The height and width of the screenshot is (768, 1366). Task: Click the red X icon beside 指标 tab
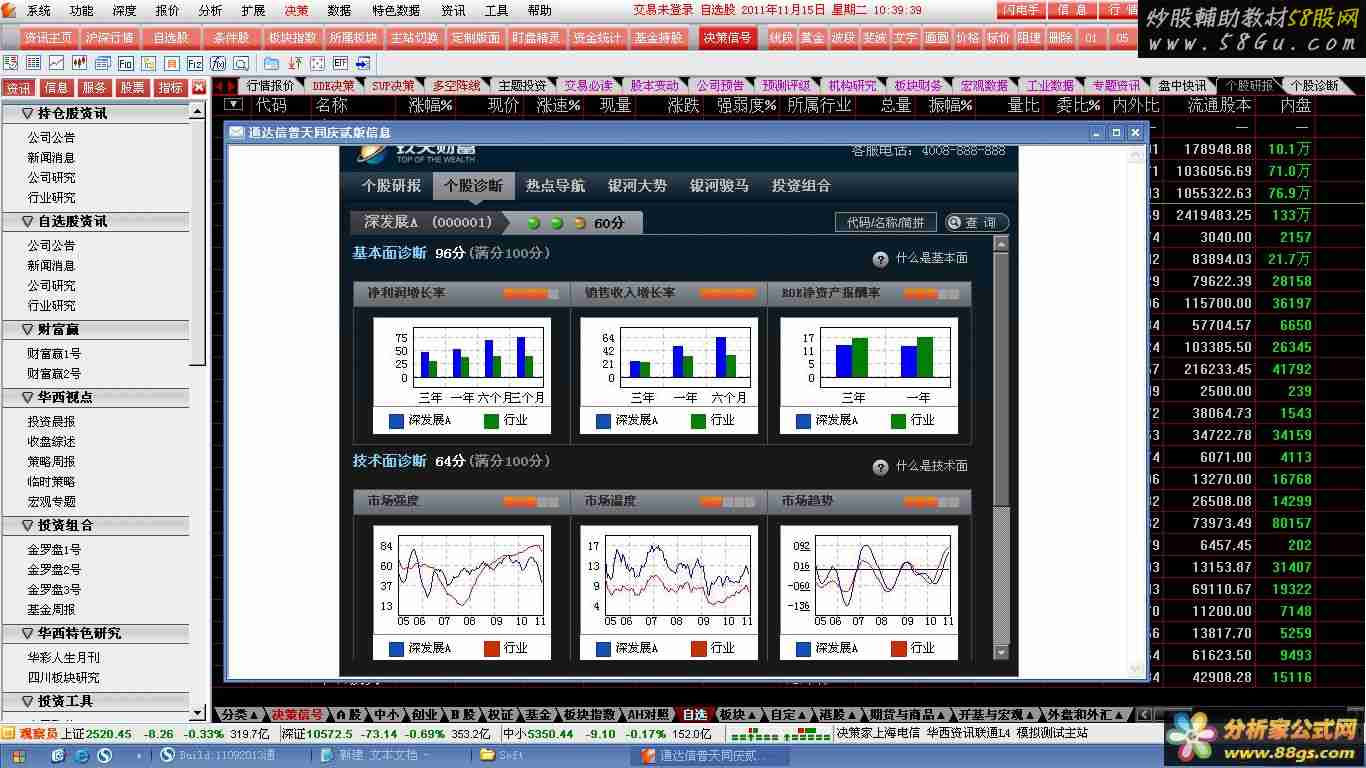click(x=199, y=87)
